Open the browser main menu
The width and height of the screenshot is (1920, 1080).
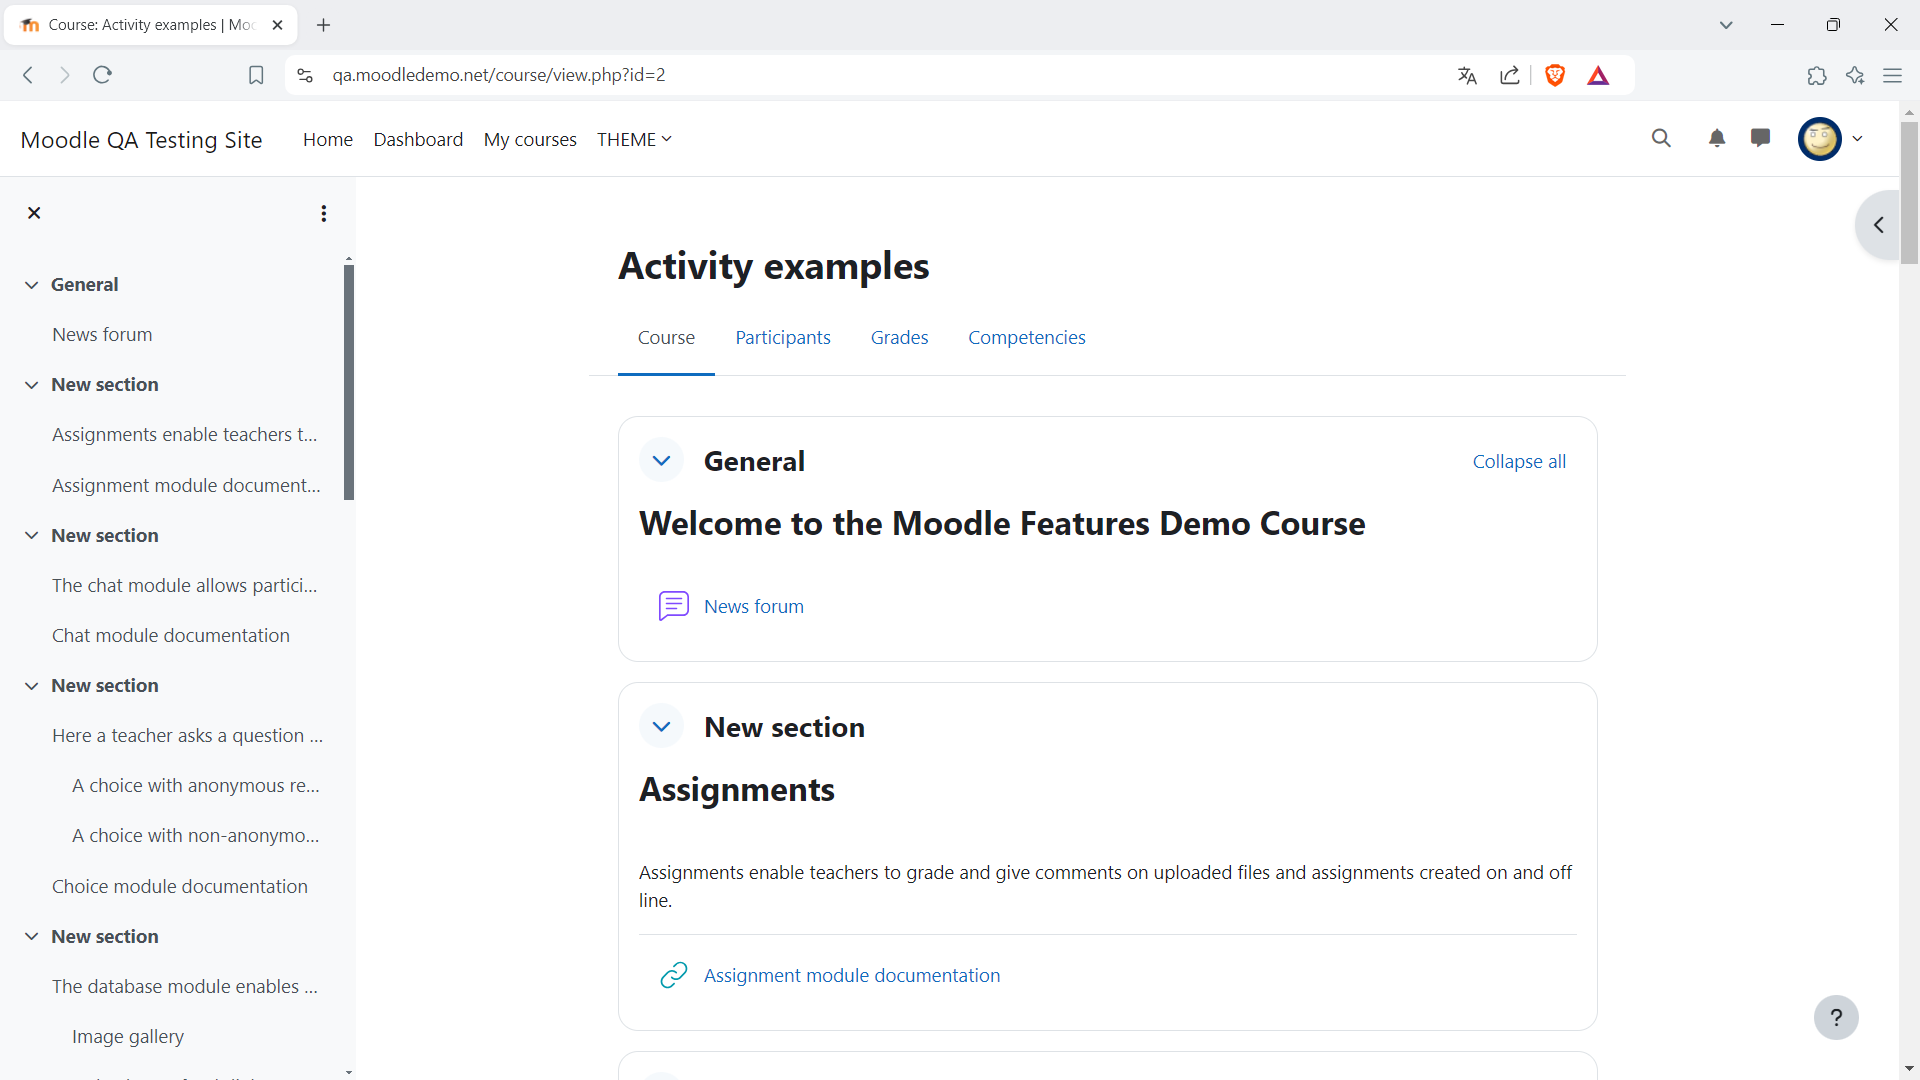tap(1893, 75)
